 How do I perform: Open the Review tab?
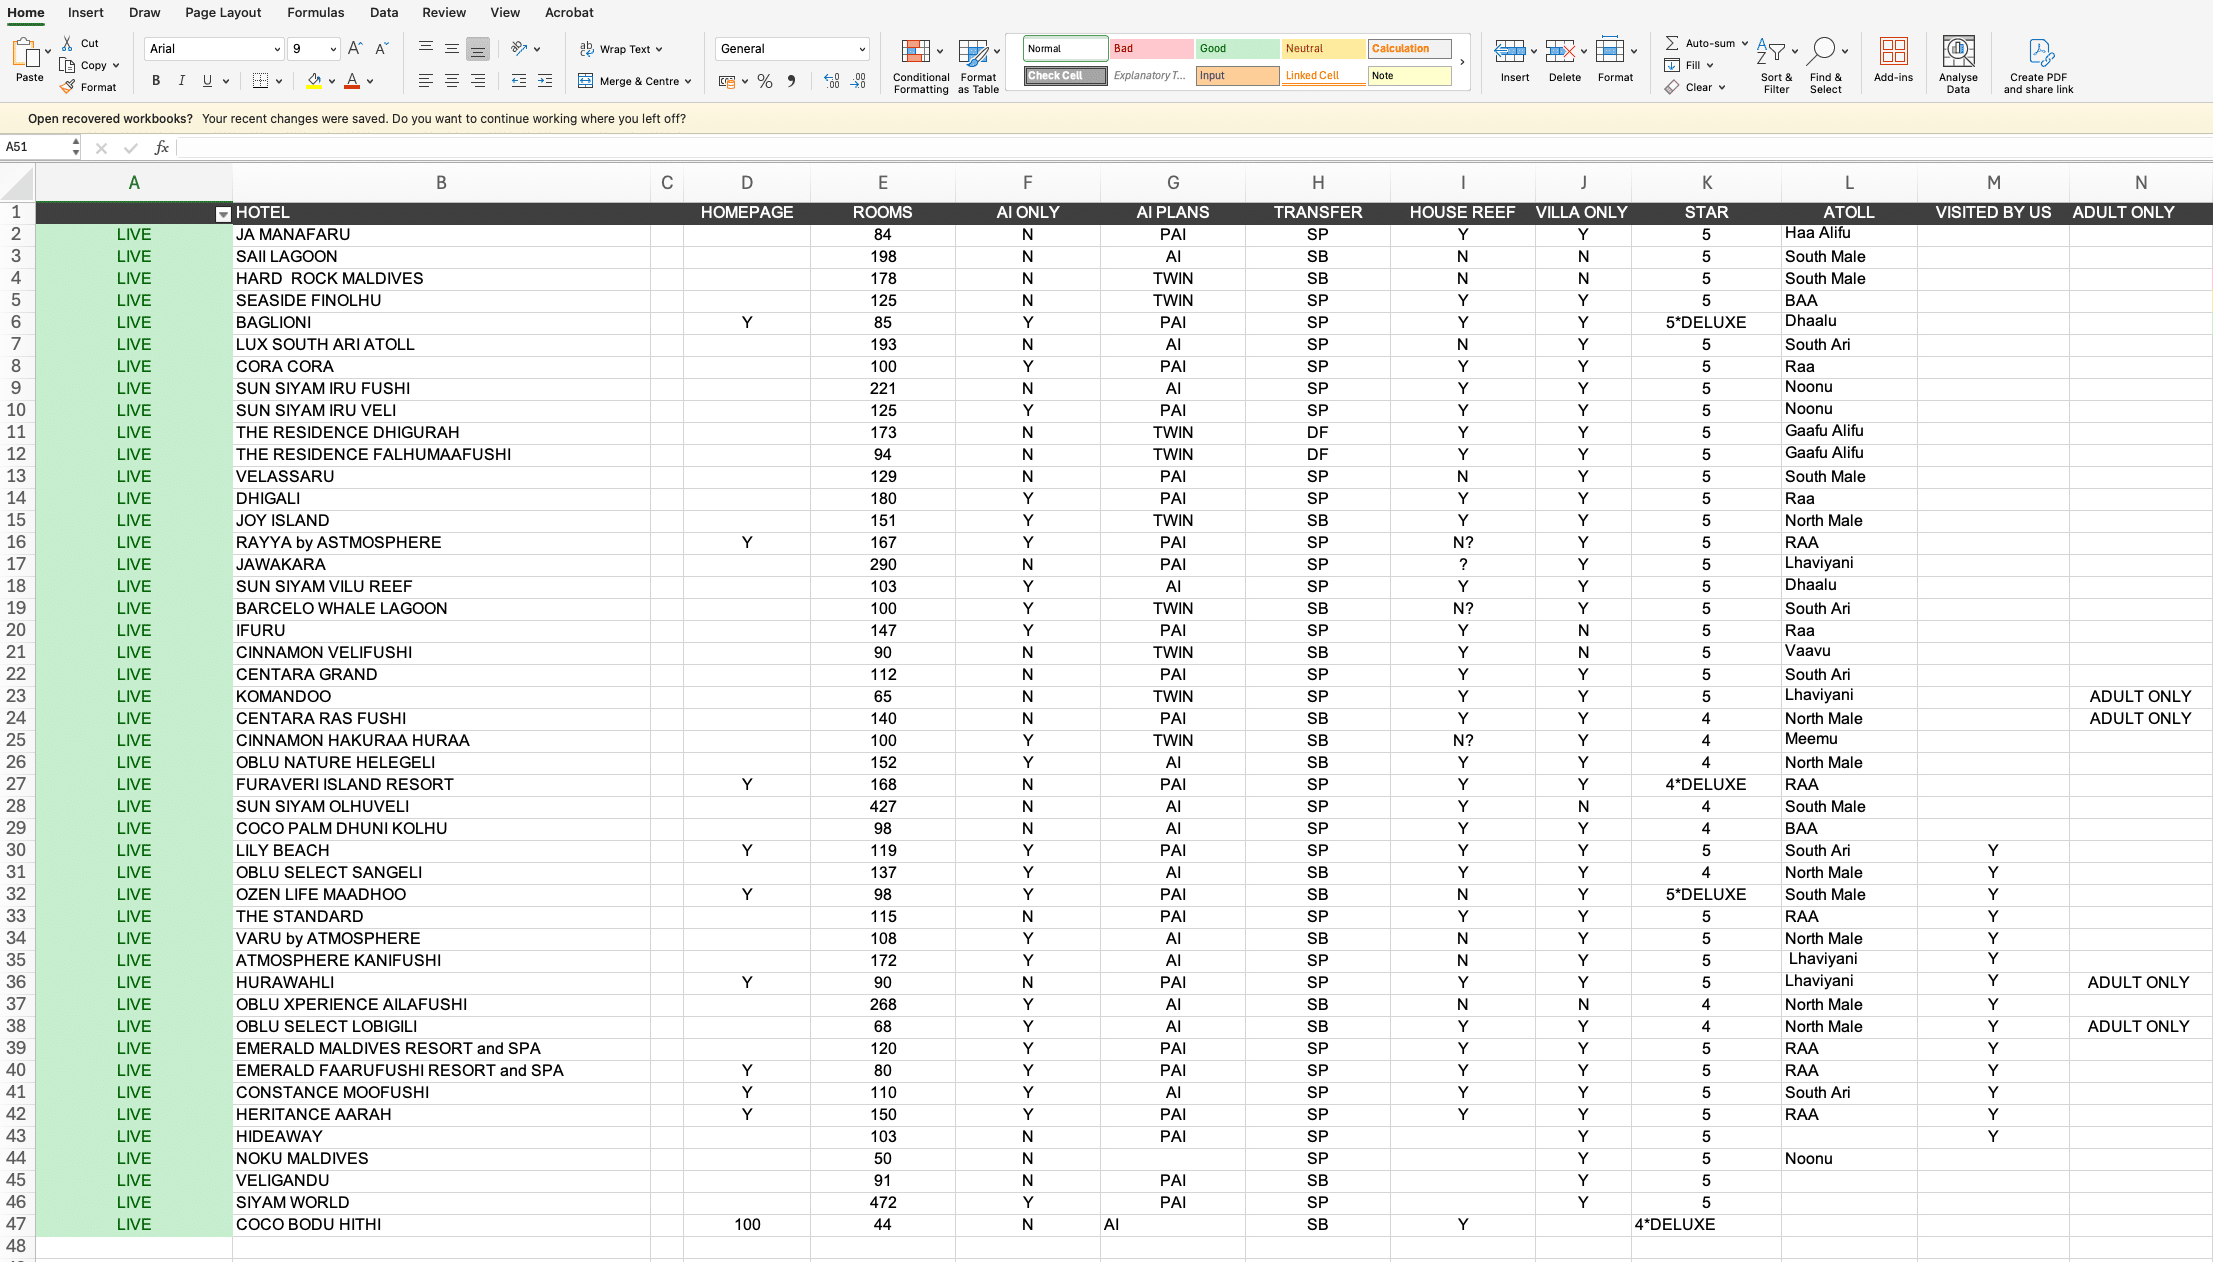point(443,13)
